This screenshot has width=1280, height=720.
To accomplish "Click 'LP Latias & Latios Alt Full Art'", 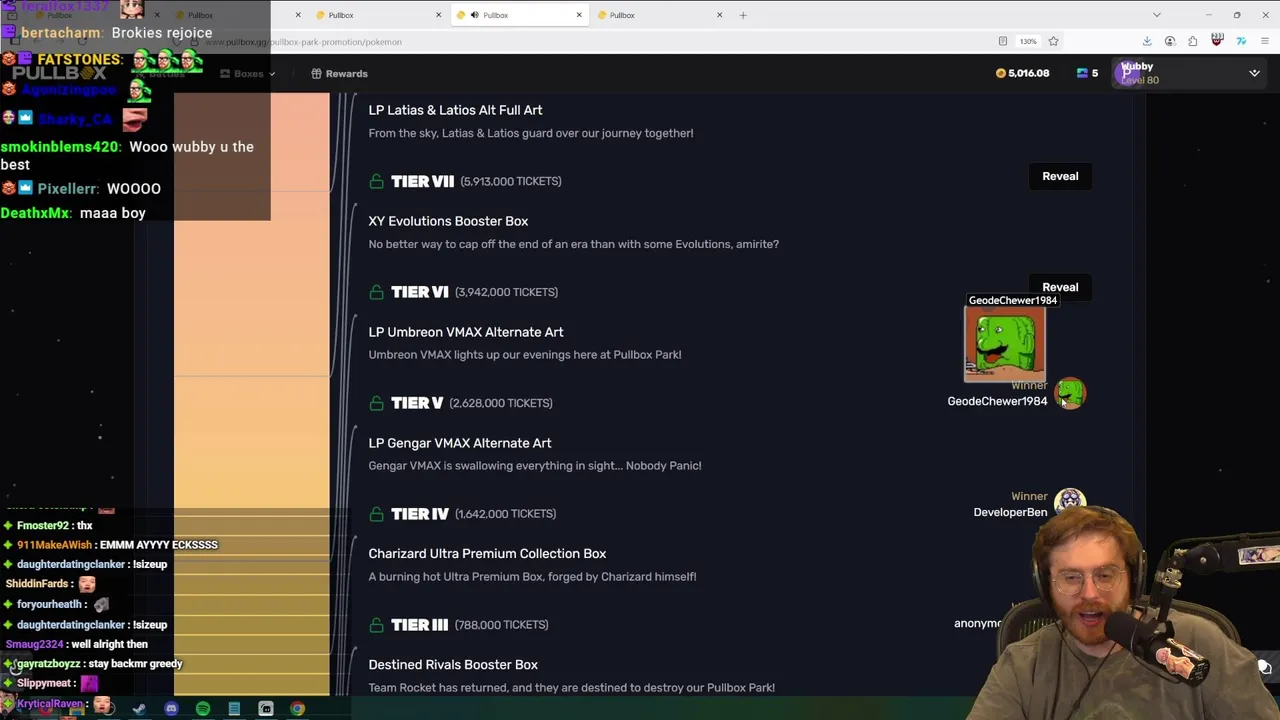I will [x=455, y=110].
